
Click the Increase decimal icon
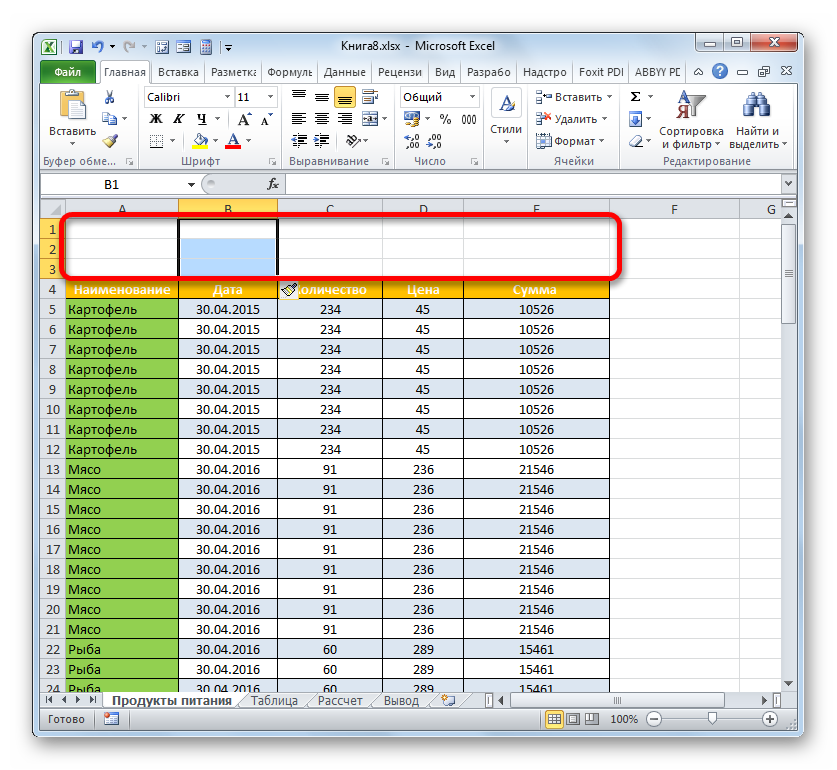(x=412, y=141)
